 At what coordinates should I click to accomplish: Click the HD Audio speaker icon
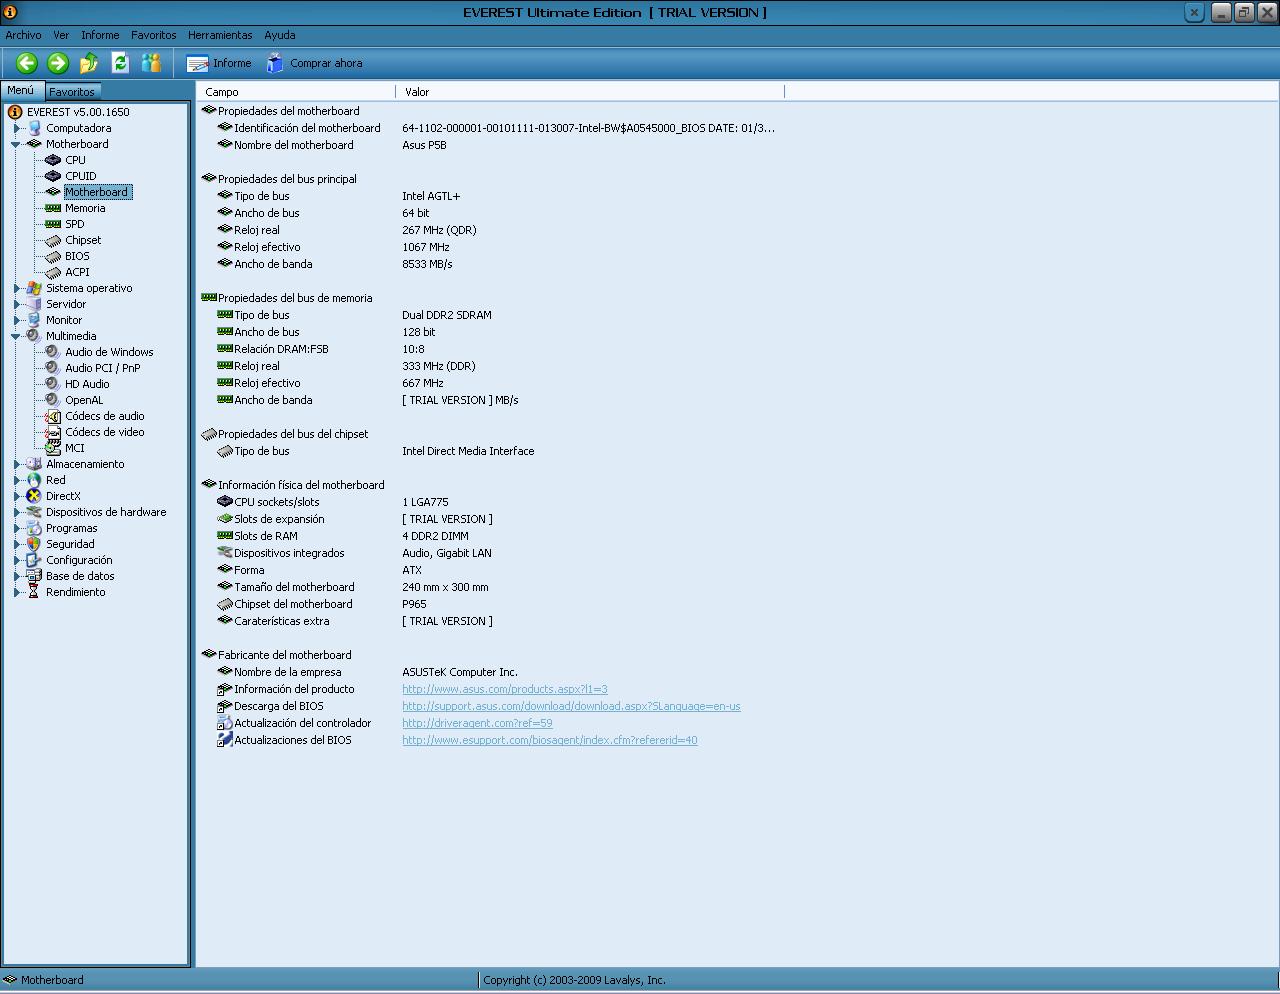coord(53,384)
